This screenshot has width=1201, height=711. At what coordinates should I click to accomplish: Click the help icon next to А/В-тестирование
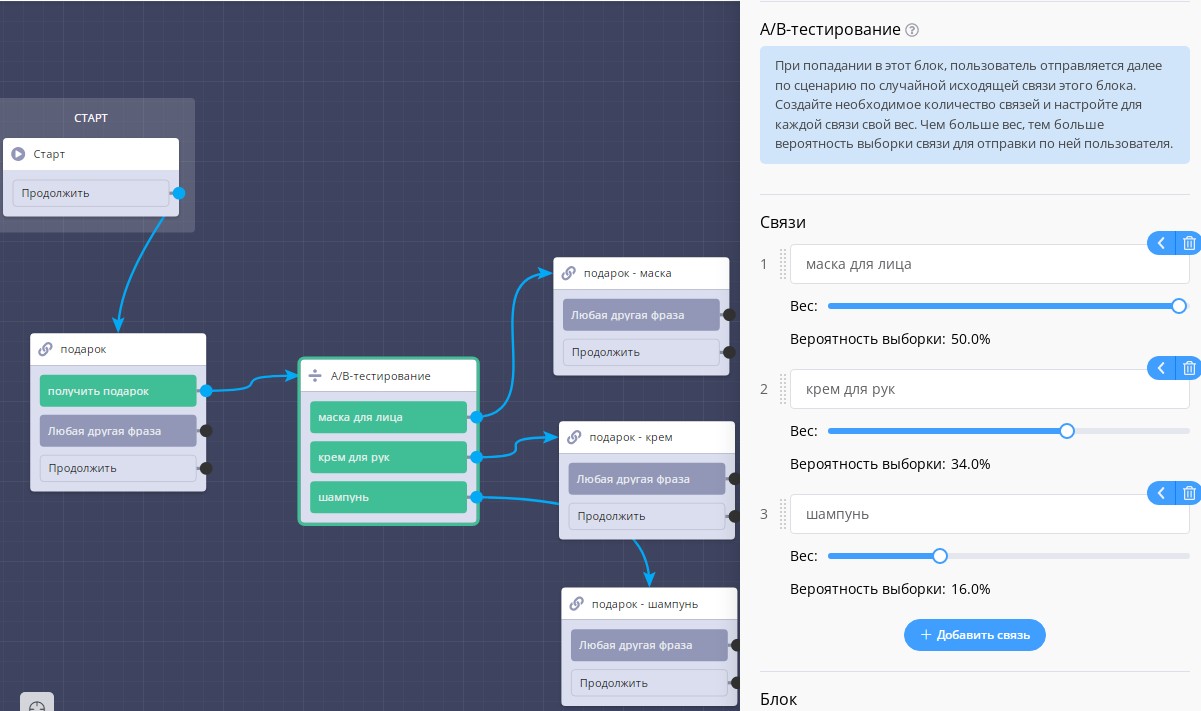pos(911,31)
